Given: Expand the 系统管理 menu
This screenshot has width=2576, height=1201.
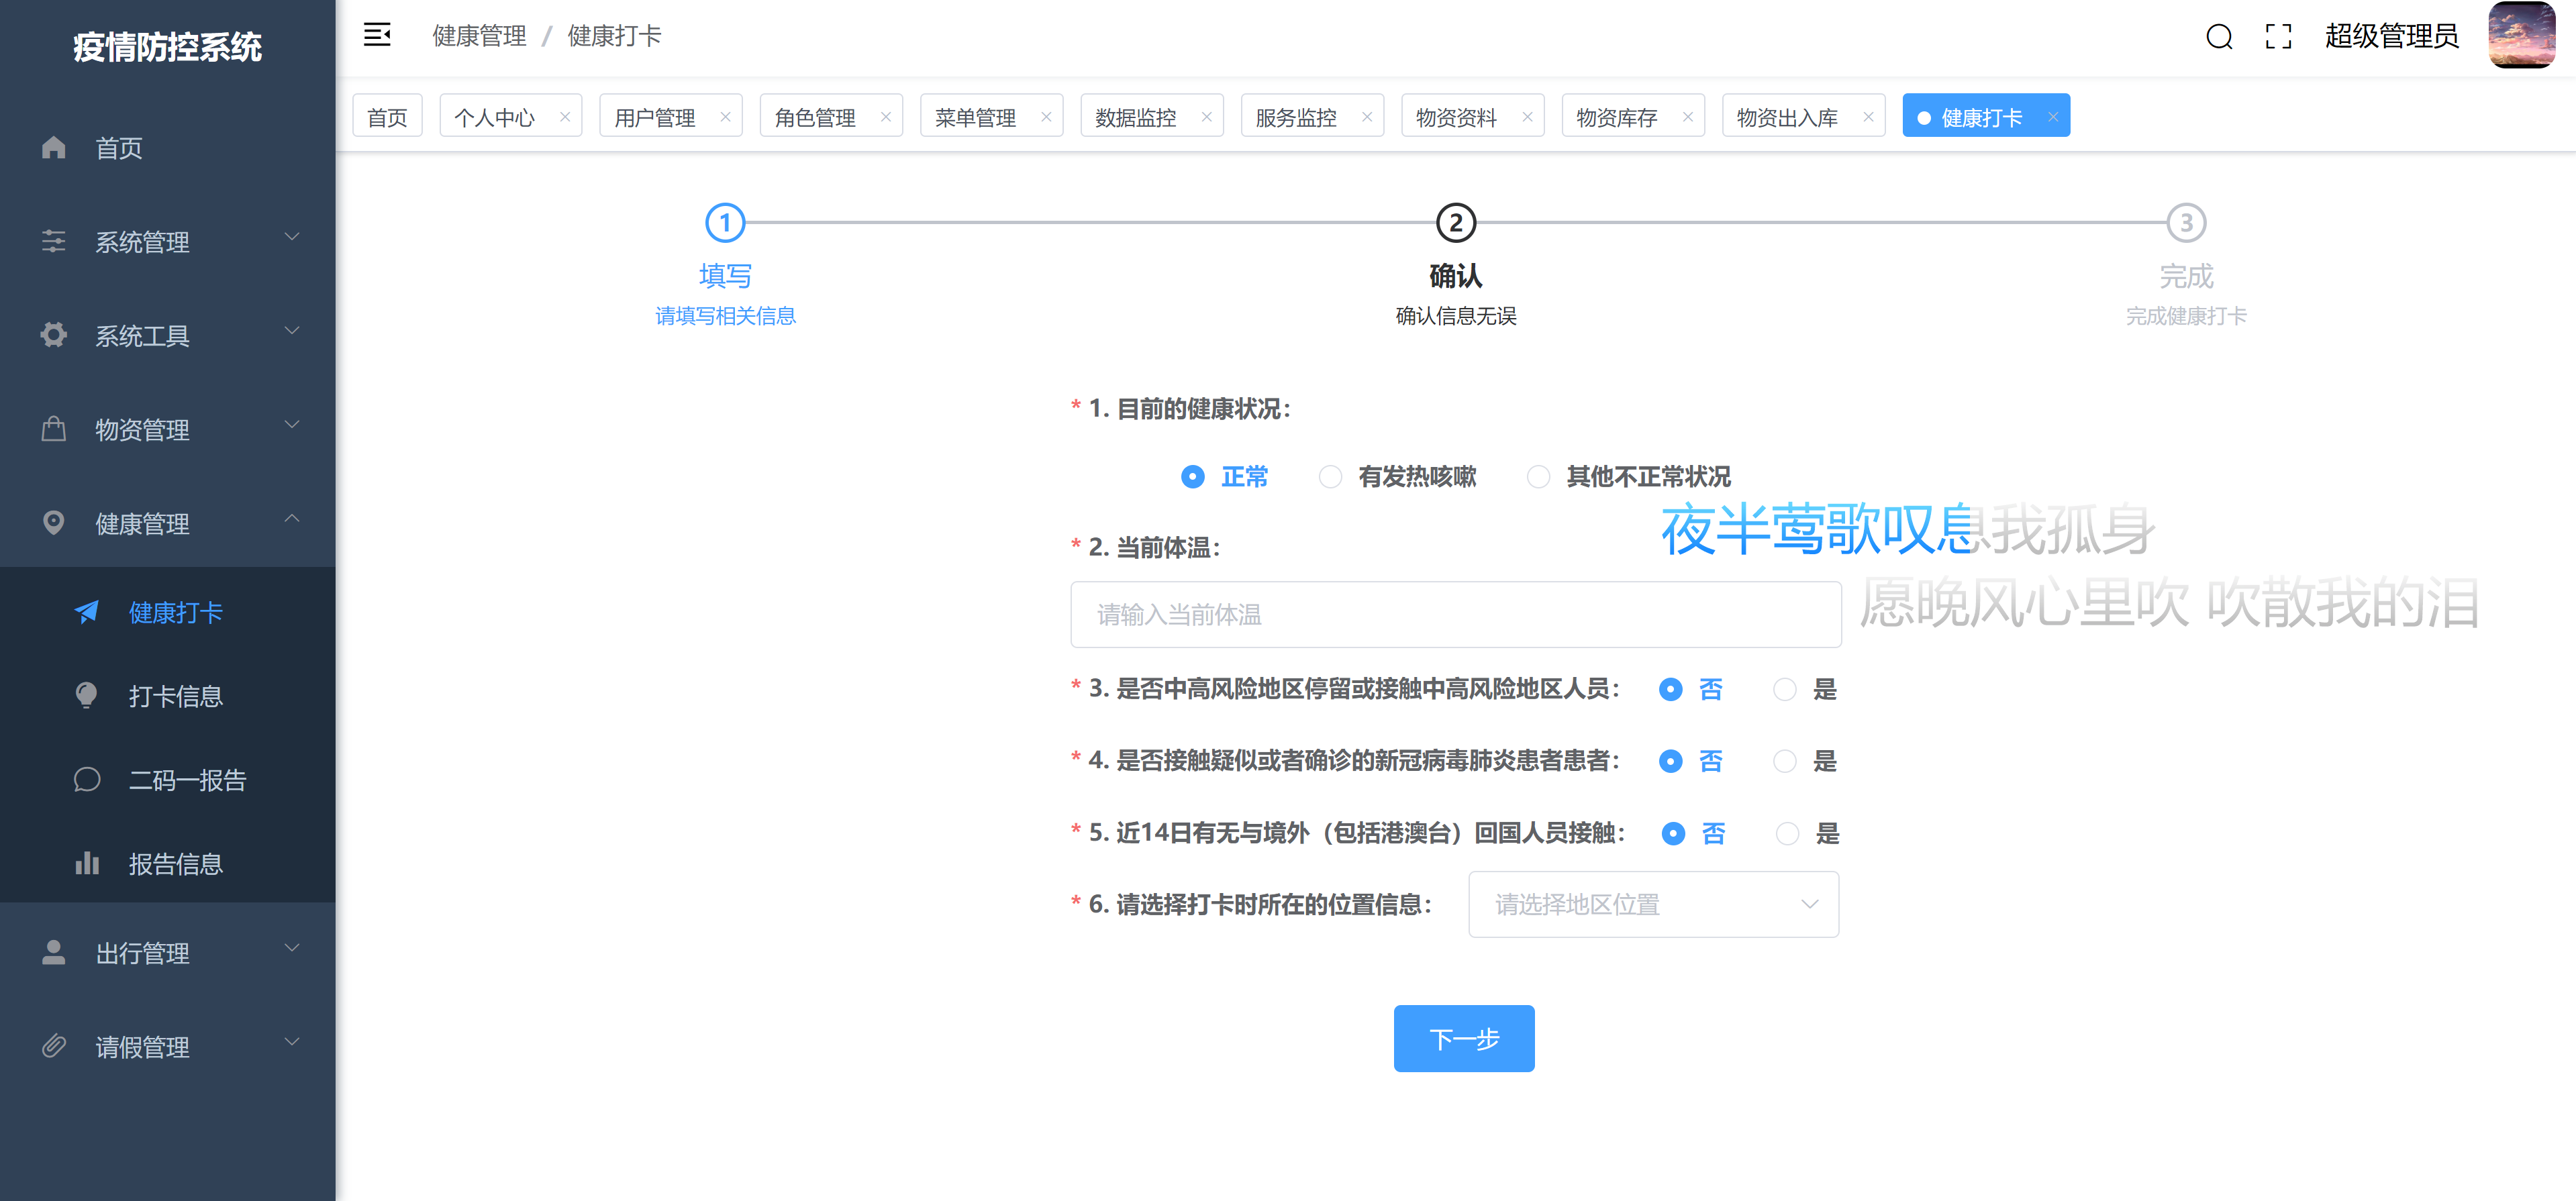Looking at the screenshot, I should coord(143,242).
